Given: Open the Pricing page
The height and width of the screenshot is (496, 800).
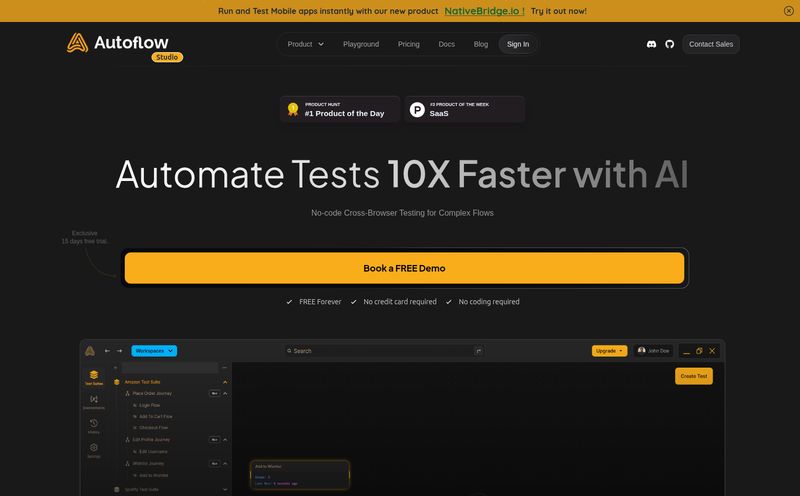Looking at the screenshot, I should coord(409,44).
